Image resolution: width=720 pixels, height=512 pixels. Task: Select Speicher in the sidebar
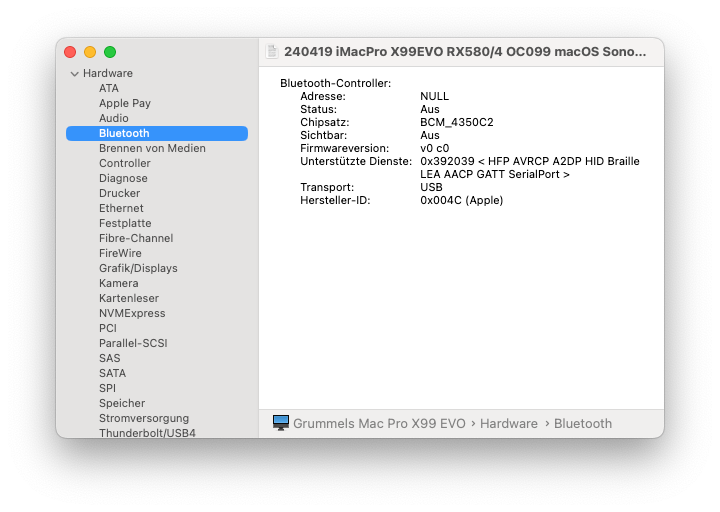coord(122,403)
